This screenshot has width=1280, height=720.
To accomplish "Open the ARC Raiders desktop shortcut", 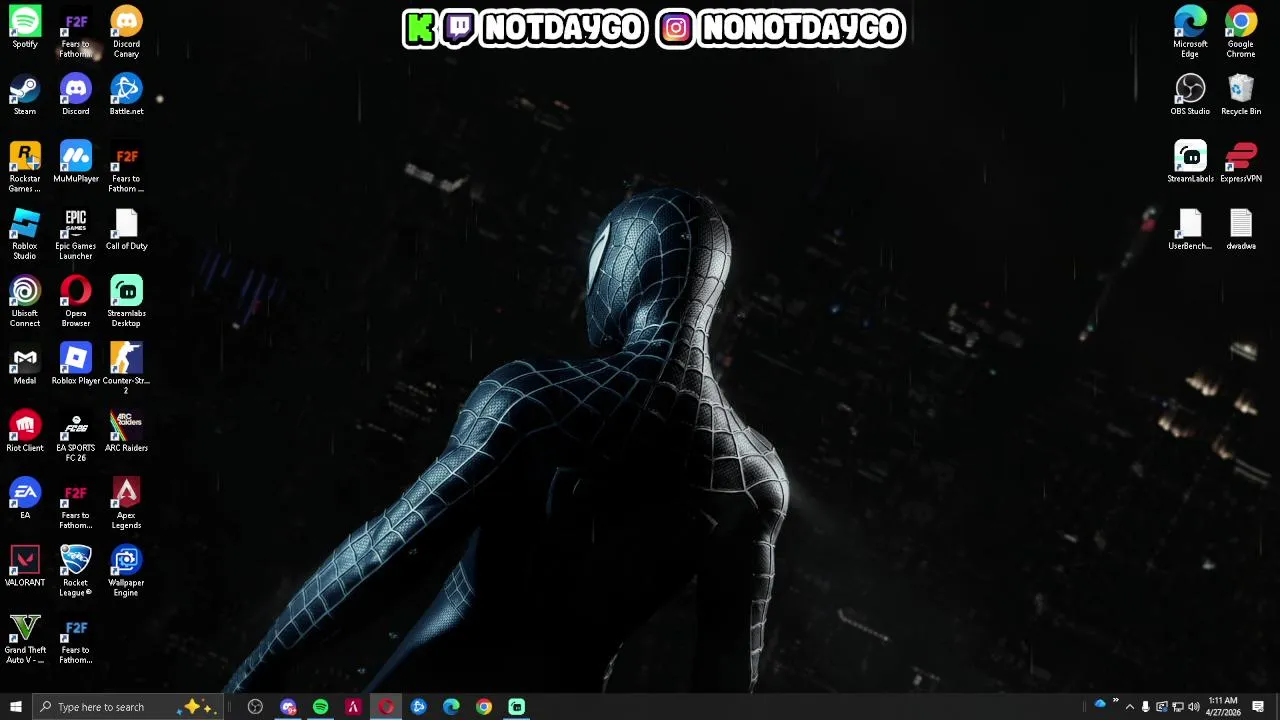I will click(126, 431).
